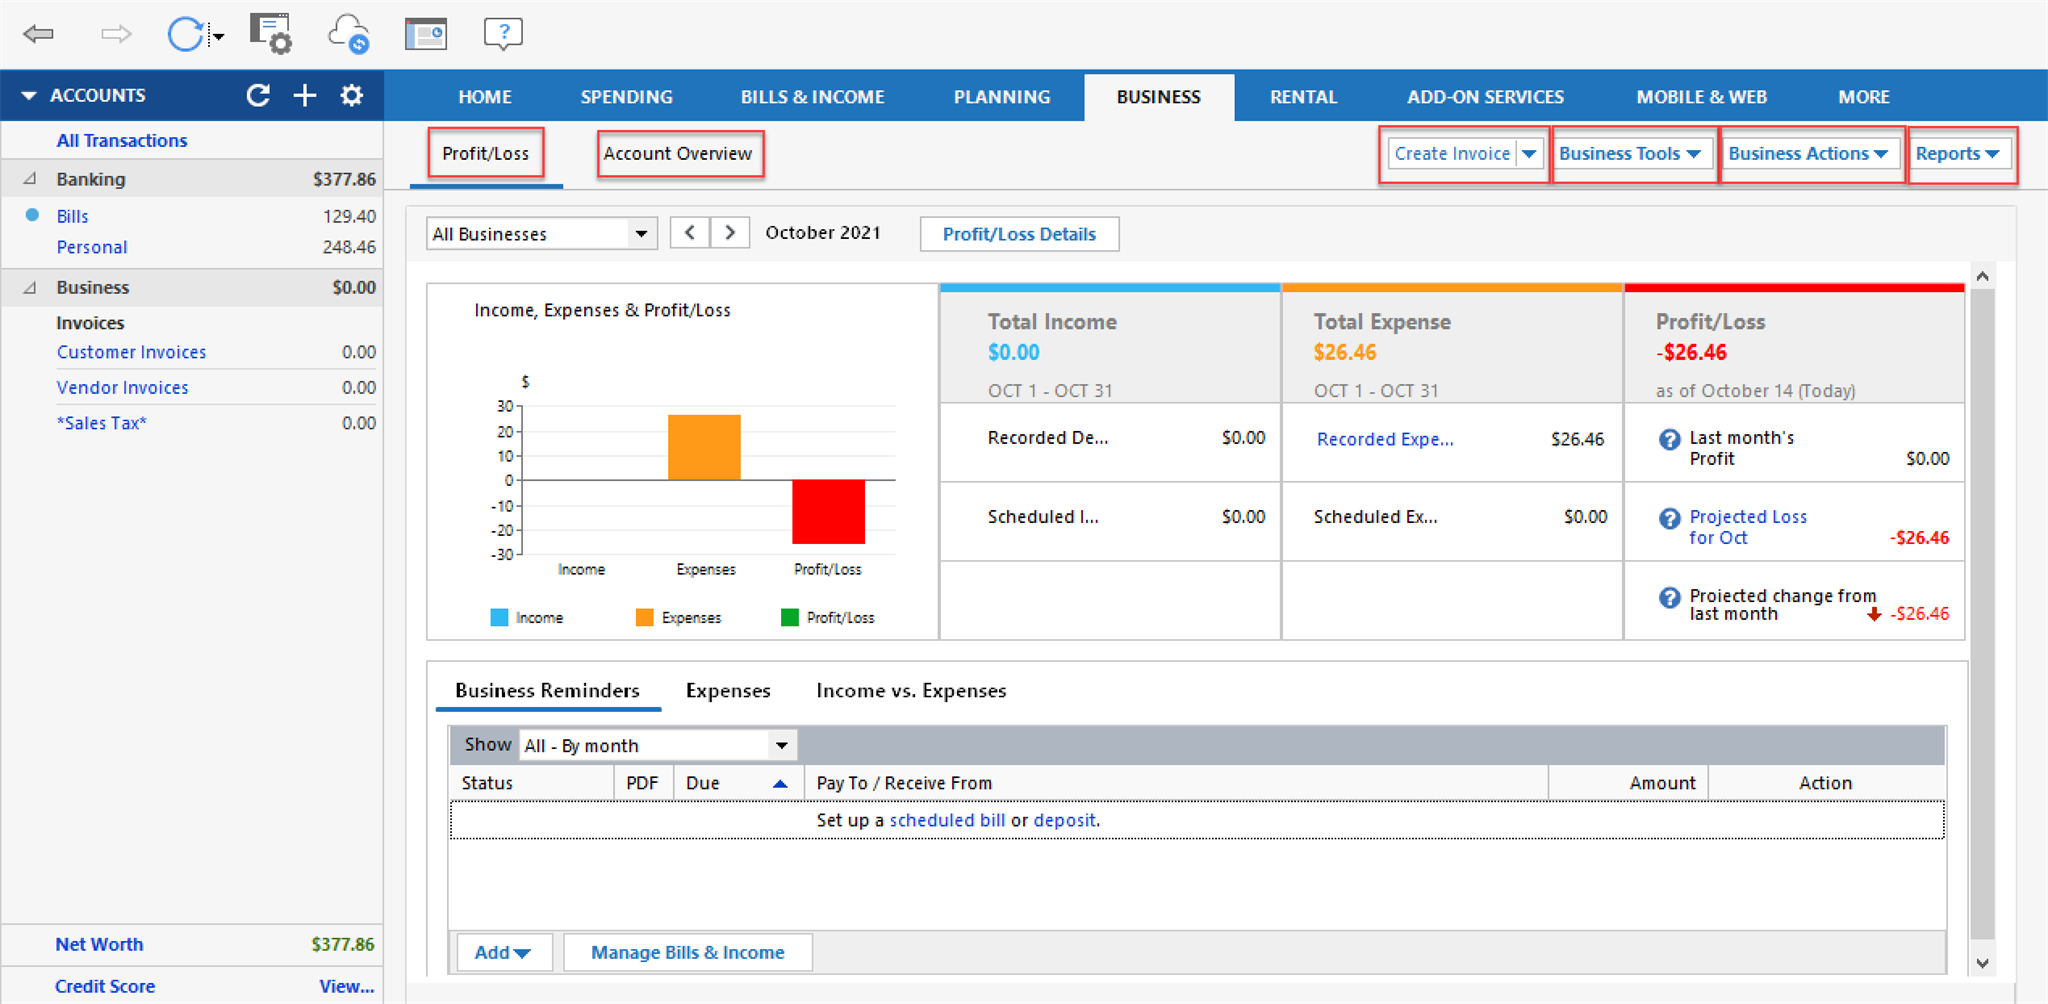Open the scheduled bill link
Viewport: 2048px width, 1004px height.
tap(946, 820)
